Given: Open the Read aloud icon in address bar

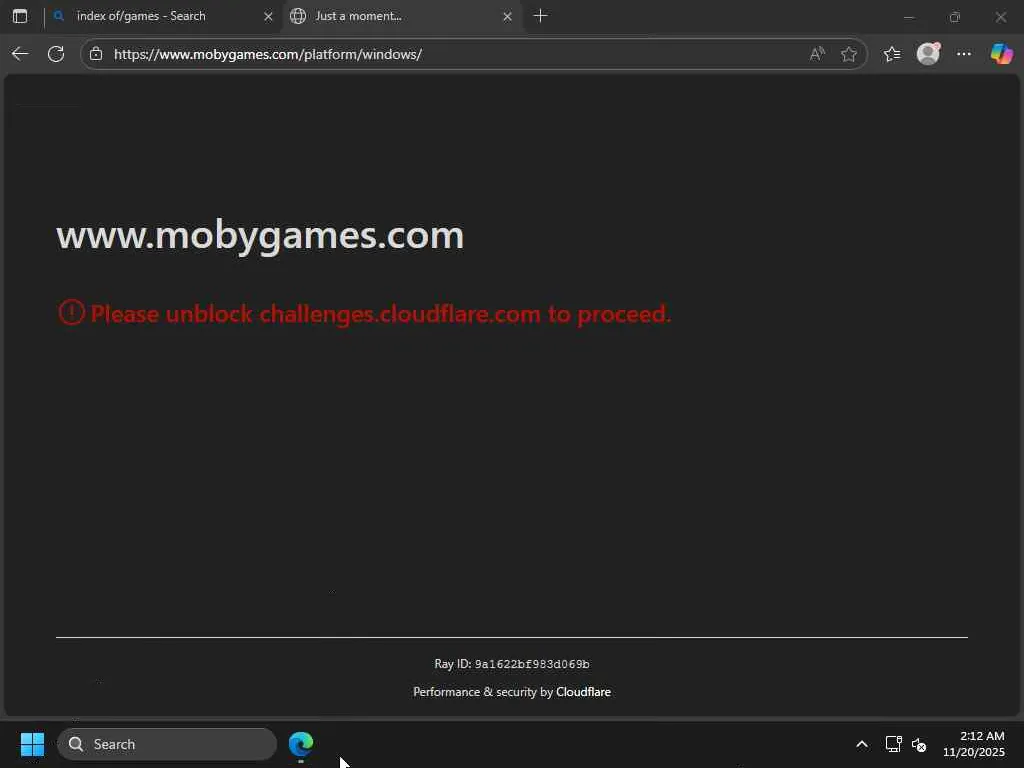Looking at the screenshot, I should point(817,54).
